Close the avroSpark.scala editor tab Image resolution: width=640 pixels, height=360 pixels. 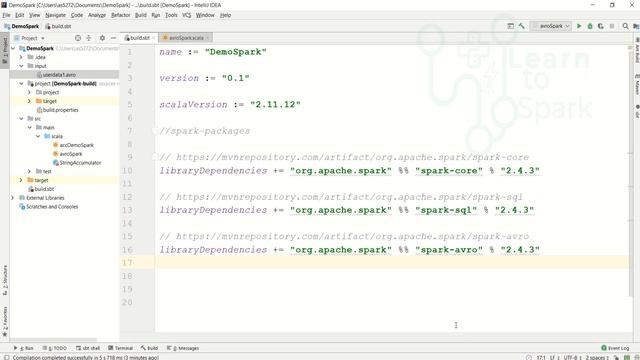click(x=207, y=38)
